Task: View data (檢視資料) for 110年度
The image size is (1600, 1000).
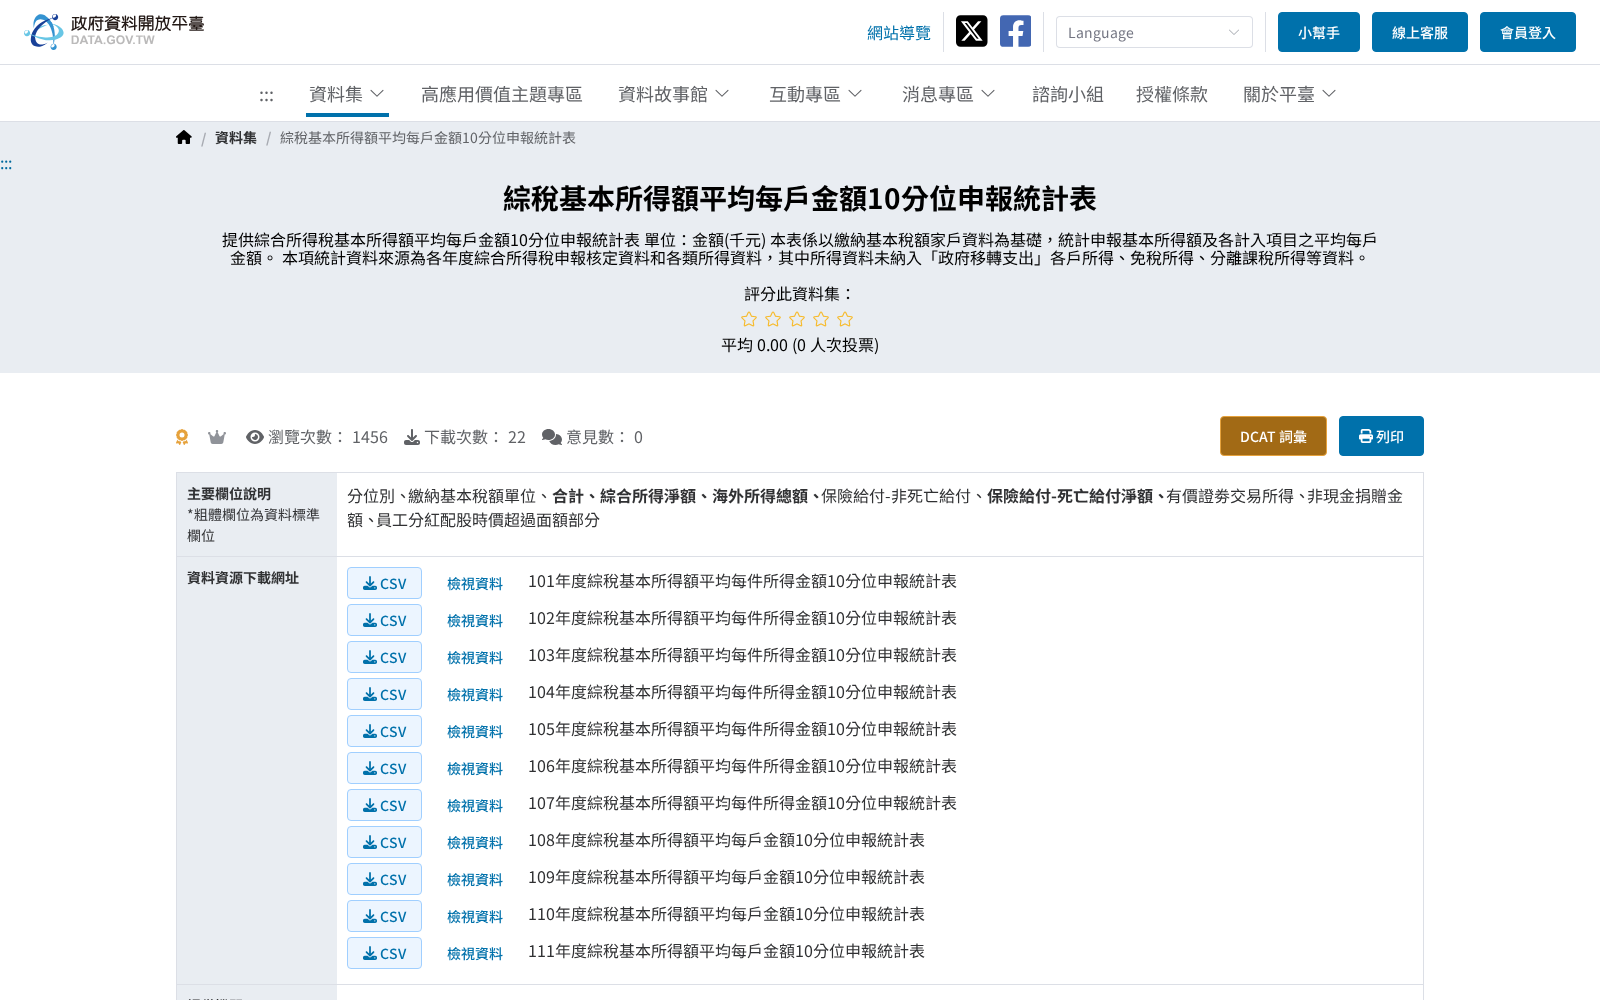Action: (475, 917)
